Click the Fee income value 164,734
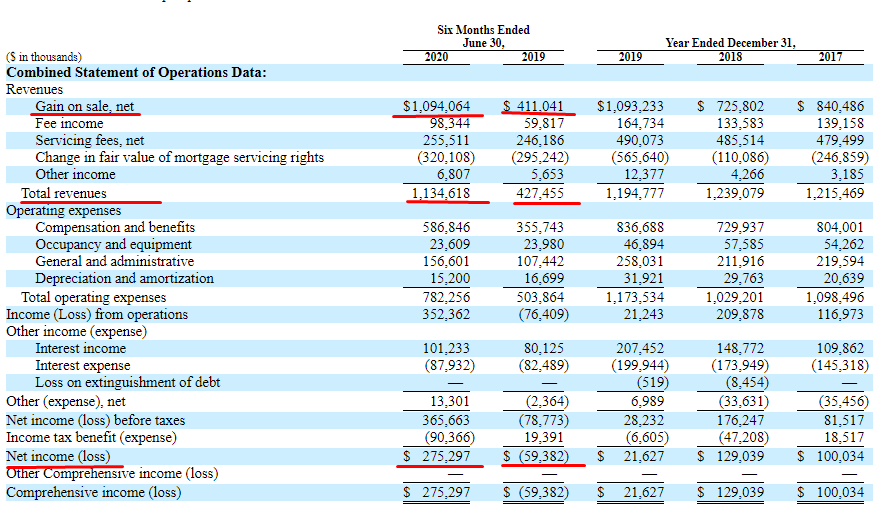 point(640,123)
